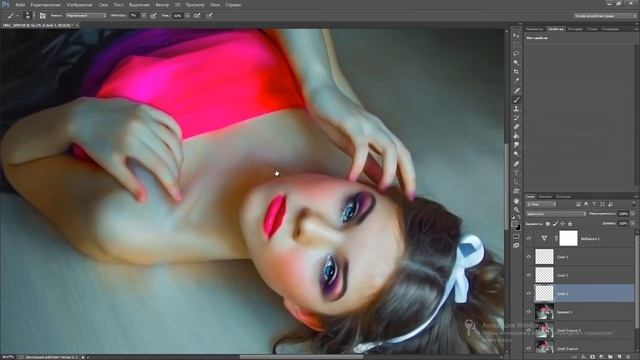Image resolution: width=640 pixels, height=360 pixels.
Task: Select the Hand tool
Action: click(x=516, y=201)
